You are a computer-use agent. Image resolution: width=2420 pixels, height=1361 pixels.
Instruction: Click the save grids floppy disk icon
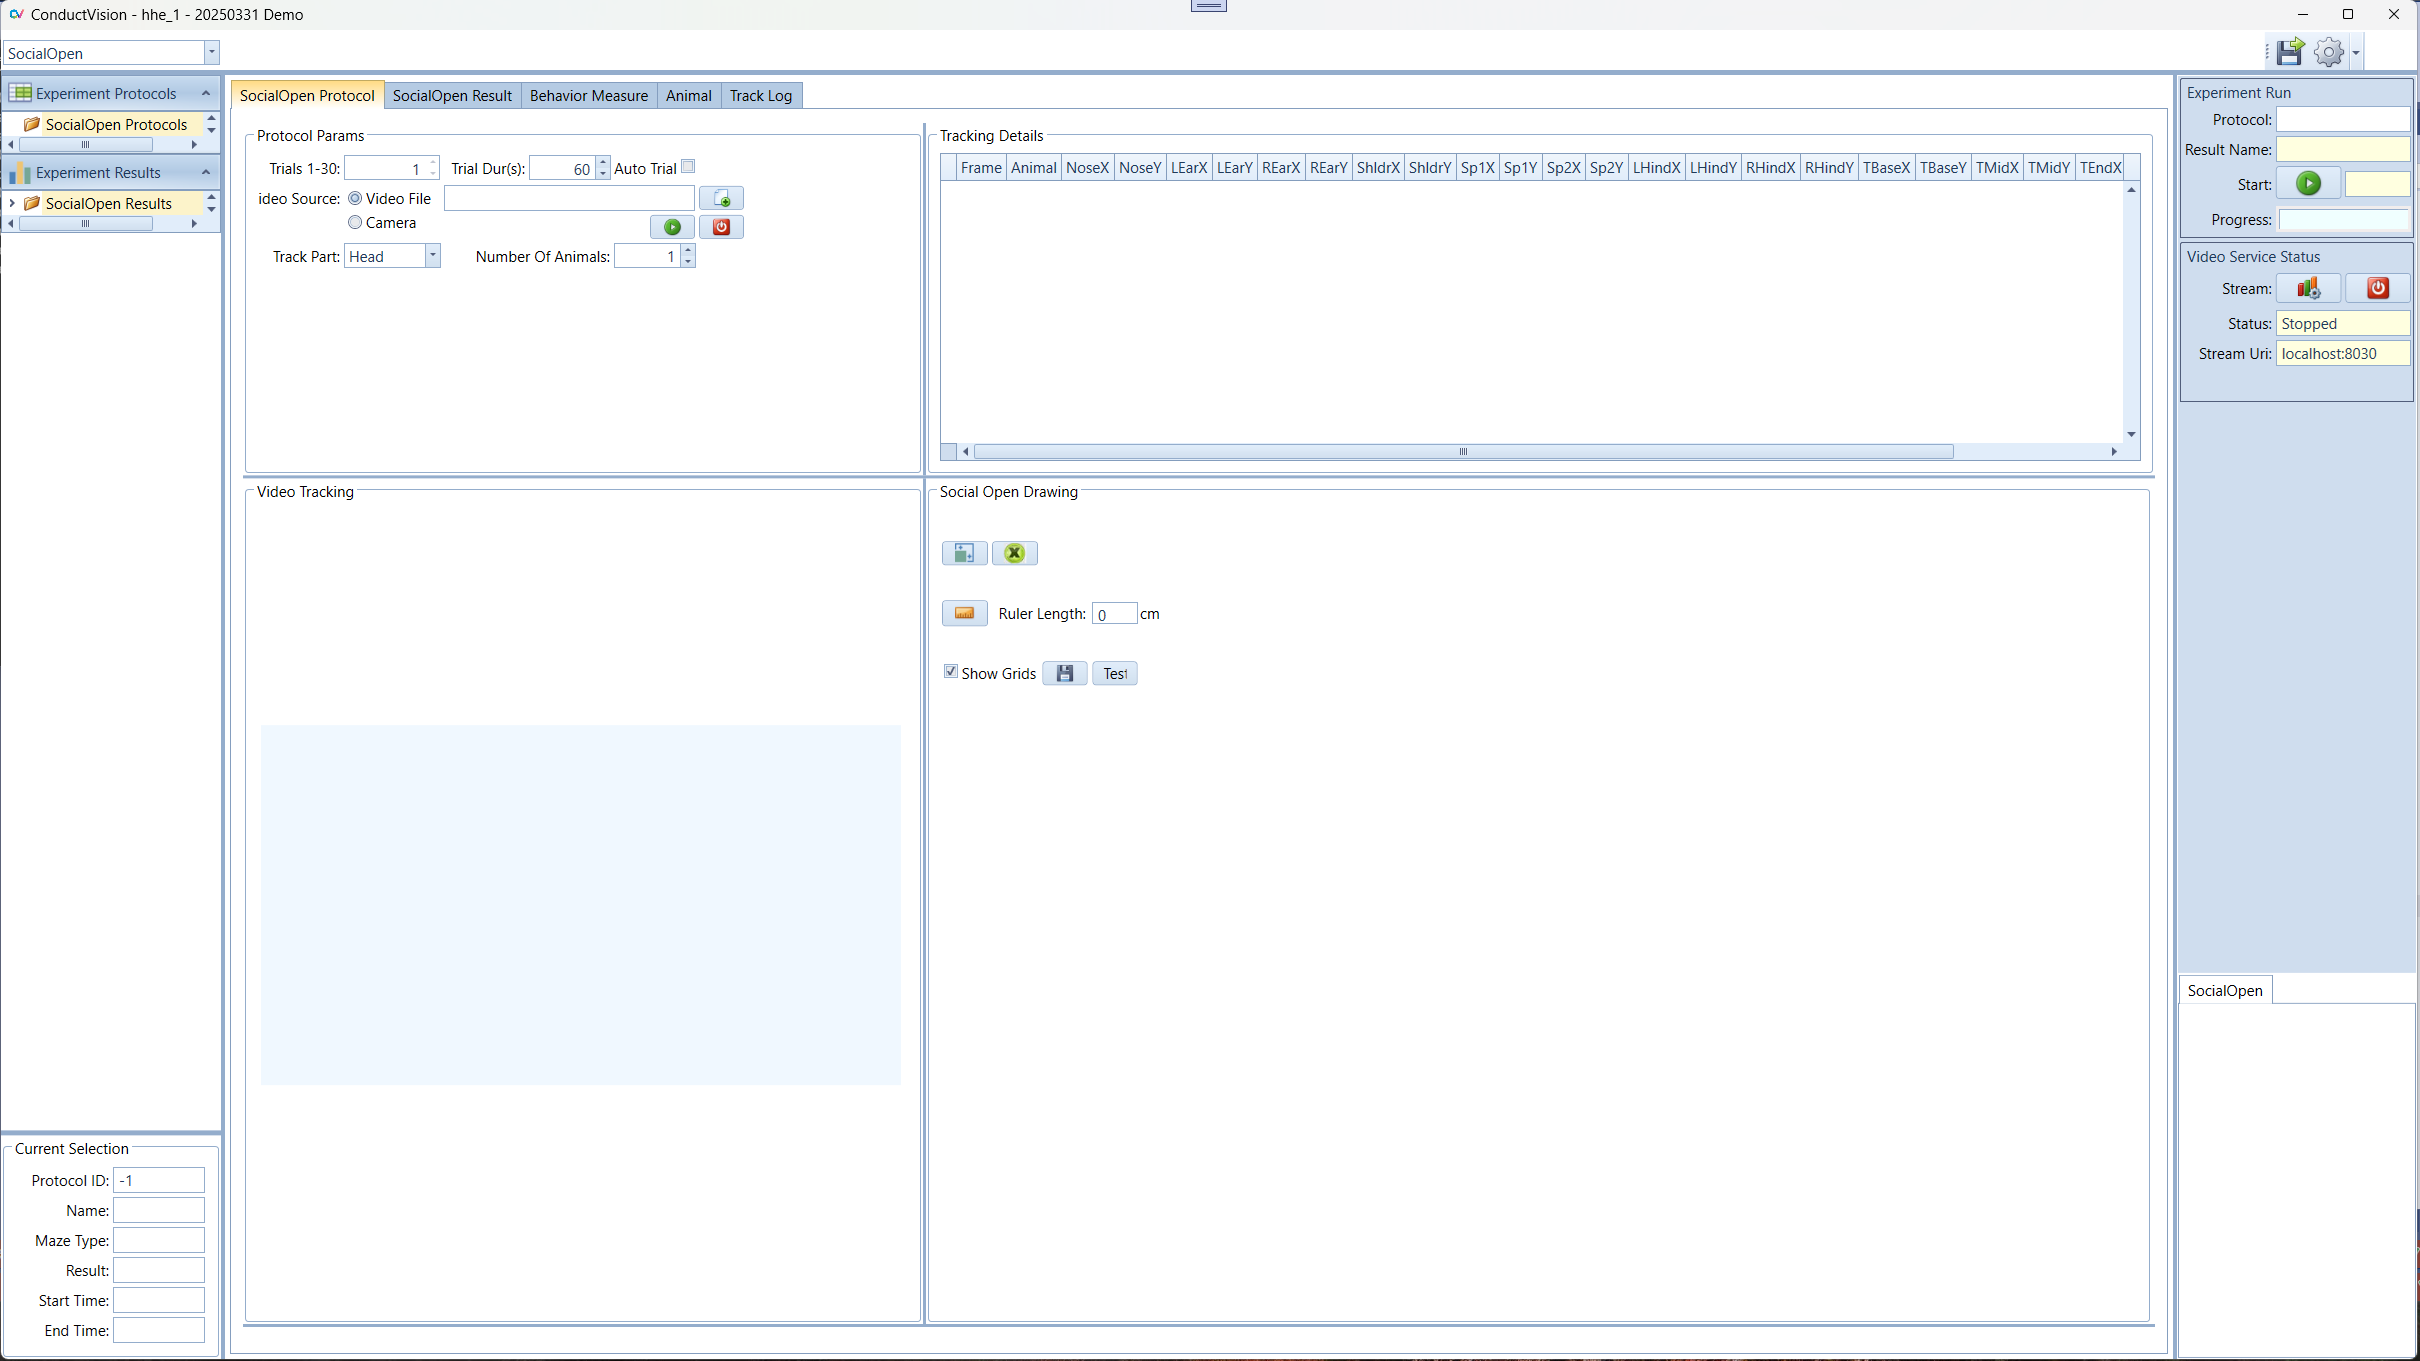click(x=1064, y=674)
